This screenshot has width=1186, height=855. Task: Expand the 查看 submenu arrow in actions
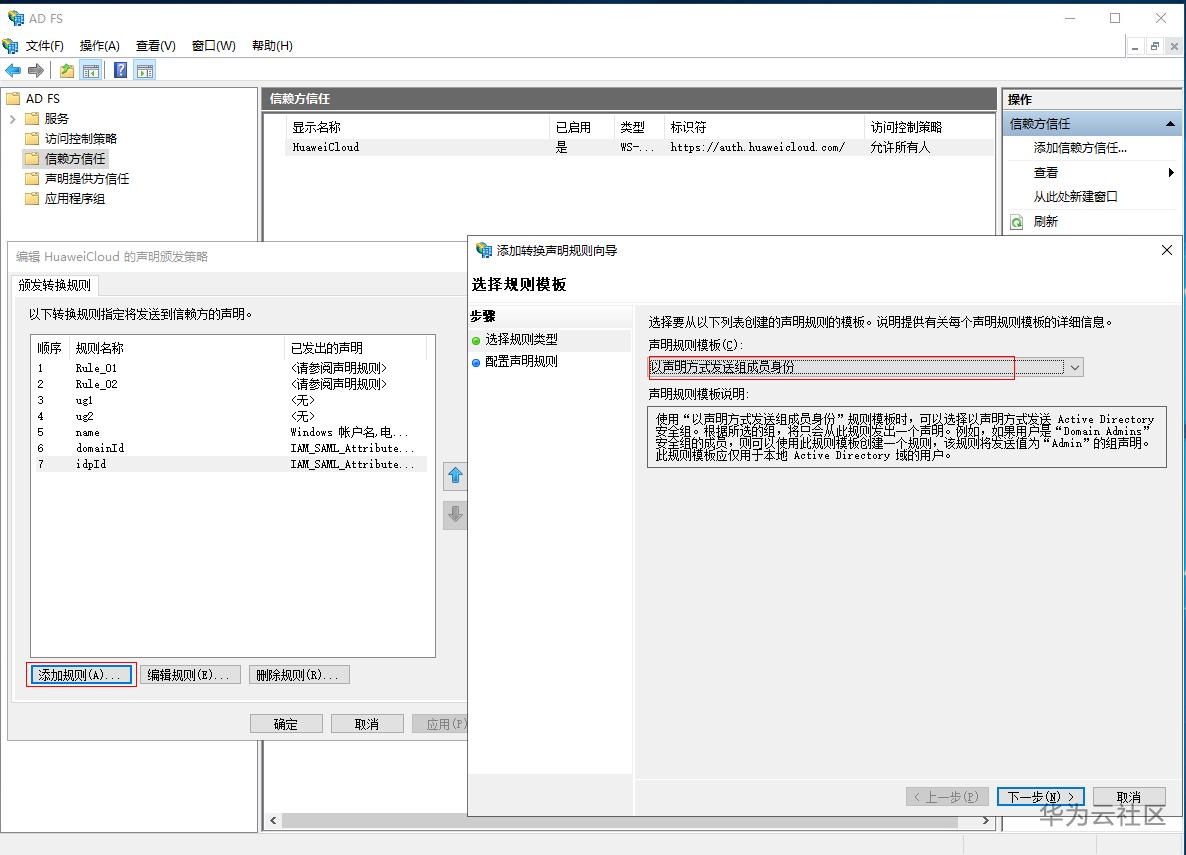coord(1170,173)
